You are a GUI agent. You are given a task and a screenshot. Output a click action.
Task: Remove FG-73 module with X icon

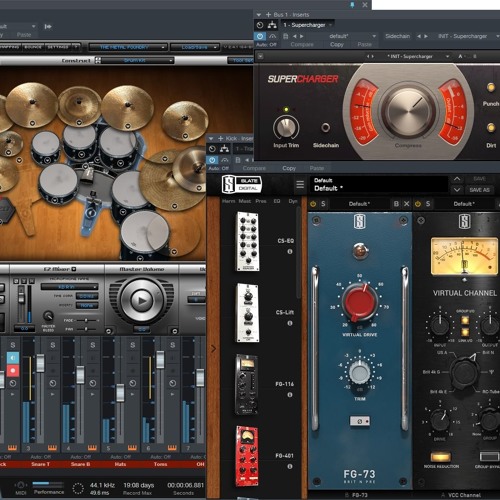pos(406,204)
